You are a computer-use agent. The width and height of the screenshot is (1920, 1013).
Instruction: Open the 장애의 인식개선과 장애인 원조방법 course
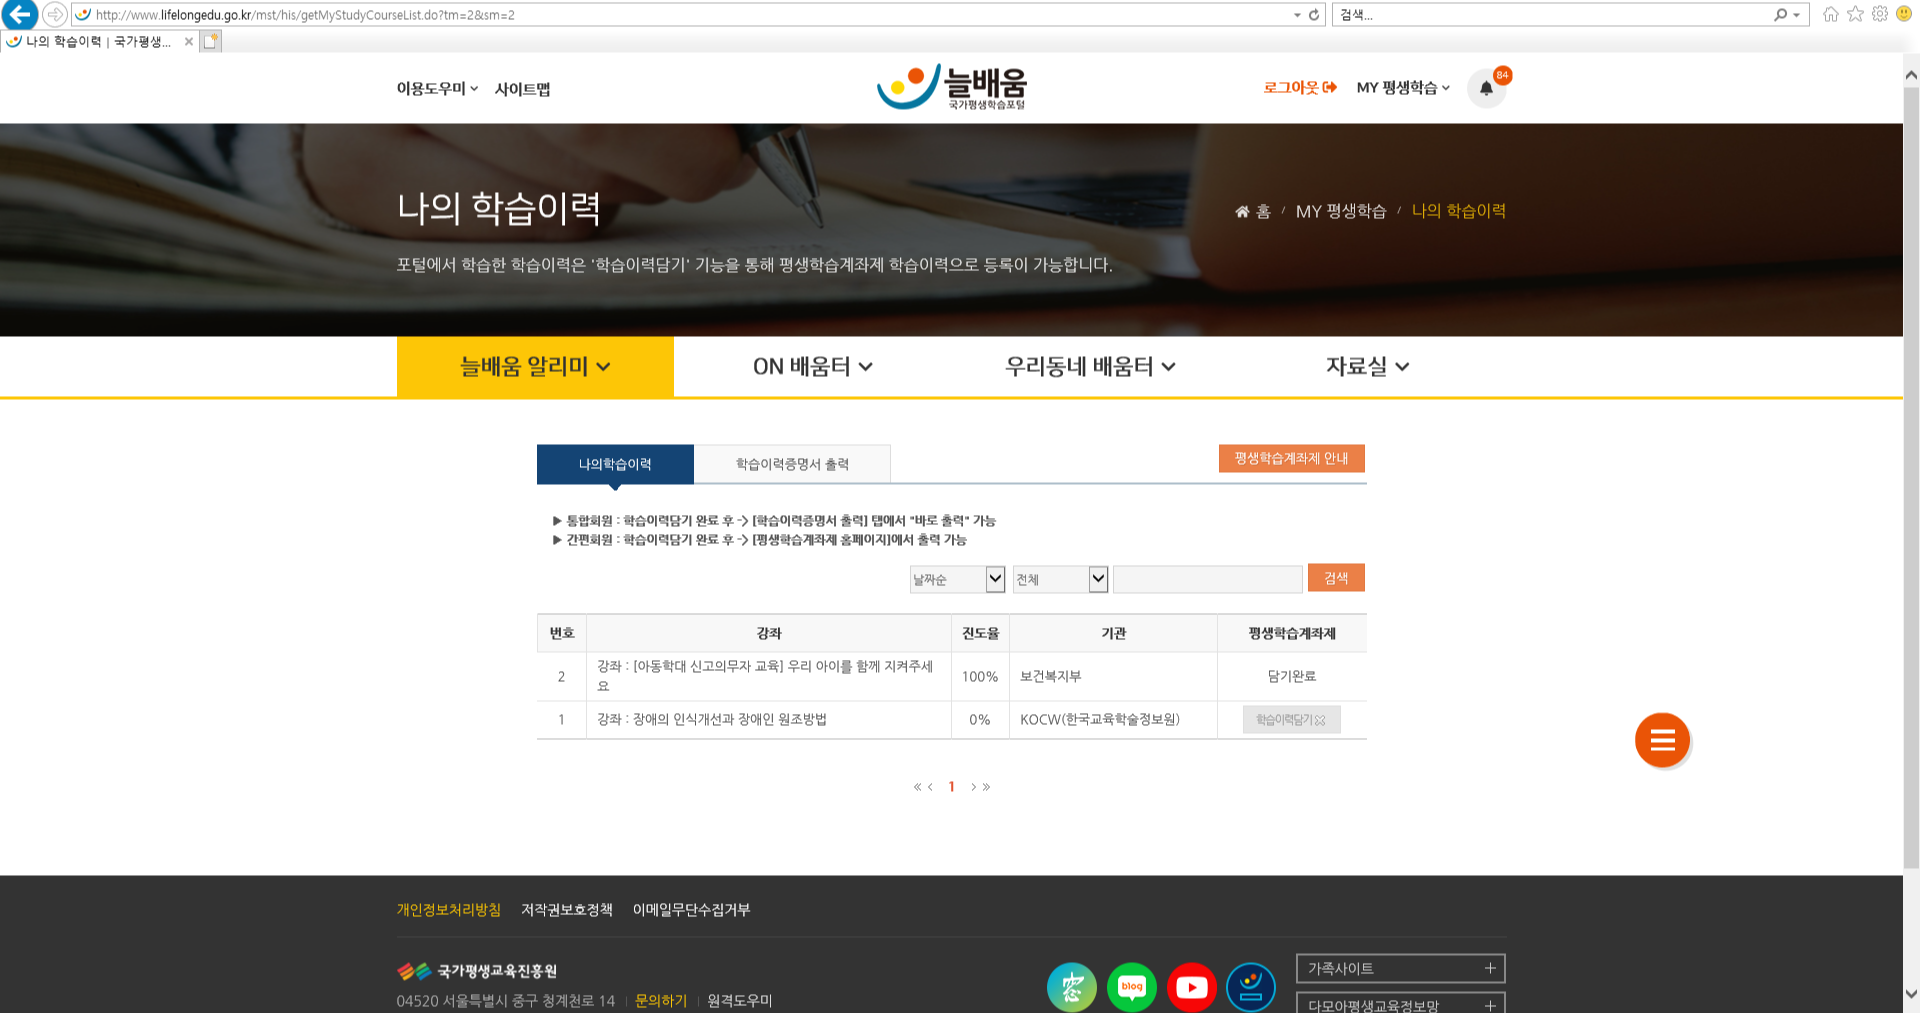click(712, 720)
